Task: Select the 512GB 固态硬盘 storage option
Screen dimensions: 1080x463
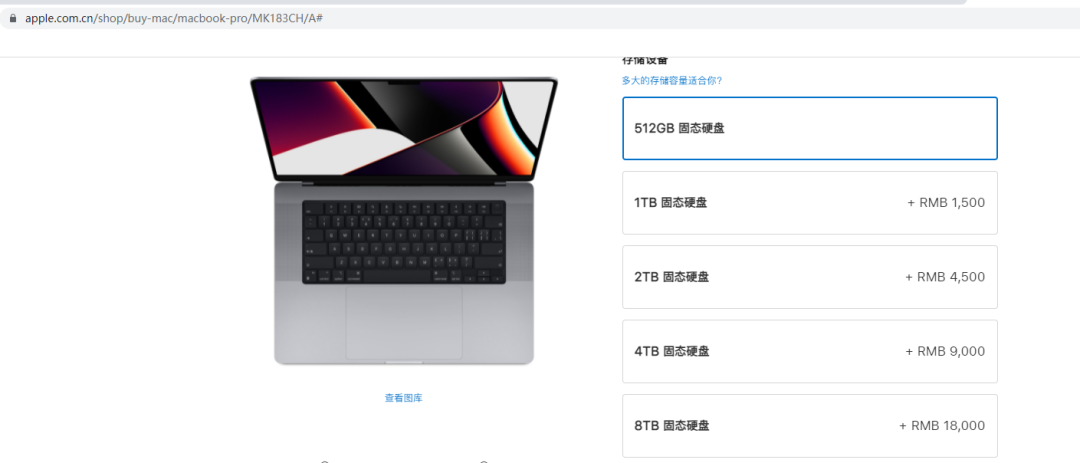Action: tap(810, 128)
